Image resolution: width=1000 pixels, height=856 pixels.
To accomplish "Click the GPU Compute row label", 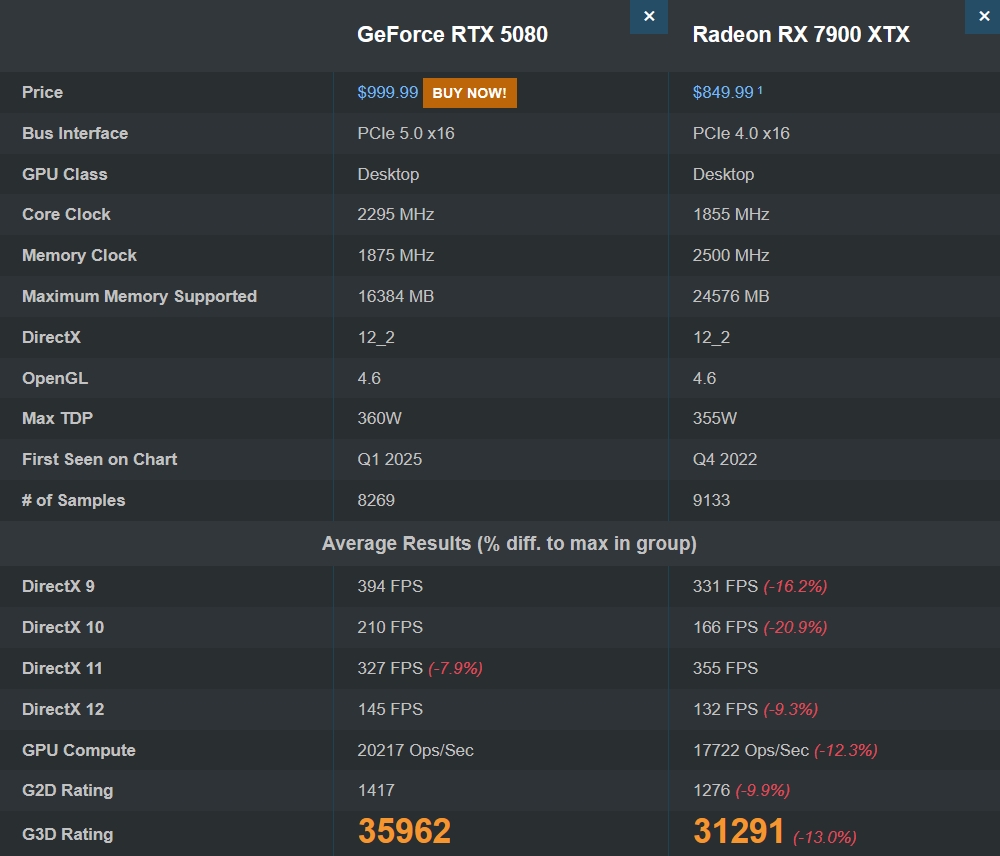I will (x=78, y=750).
